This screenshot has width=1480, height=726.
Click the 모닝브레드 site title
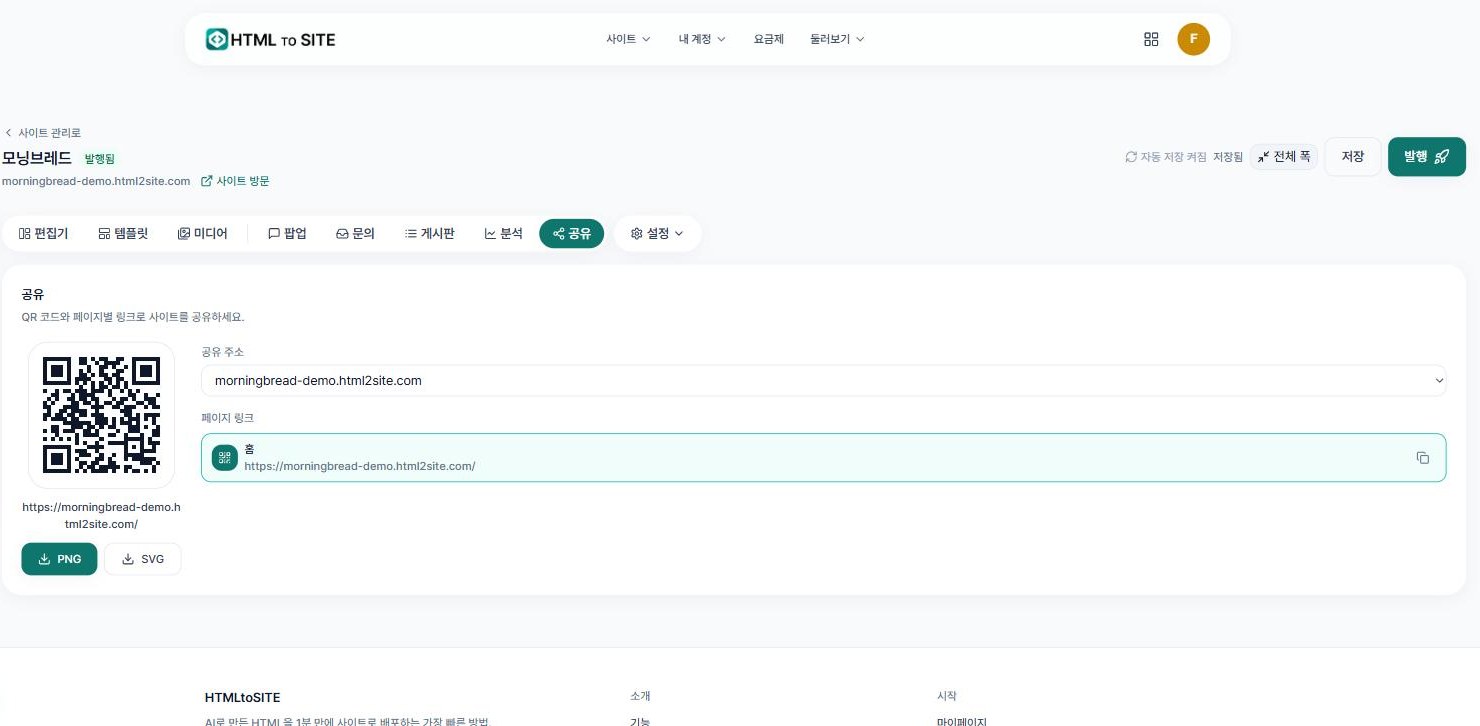click(37, 157)
